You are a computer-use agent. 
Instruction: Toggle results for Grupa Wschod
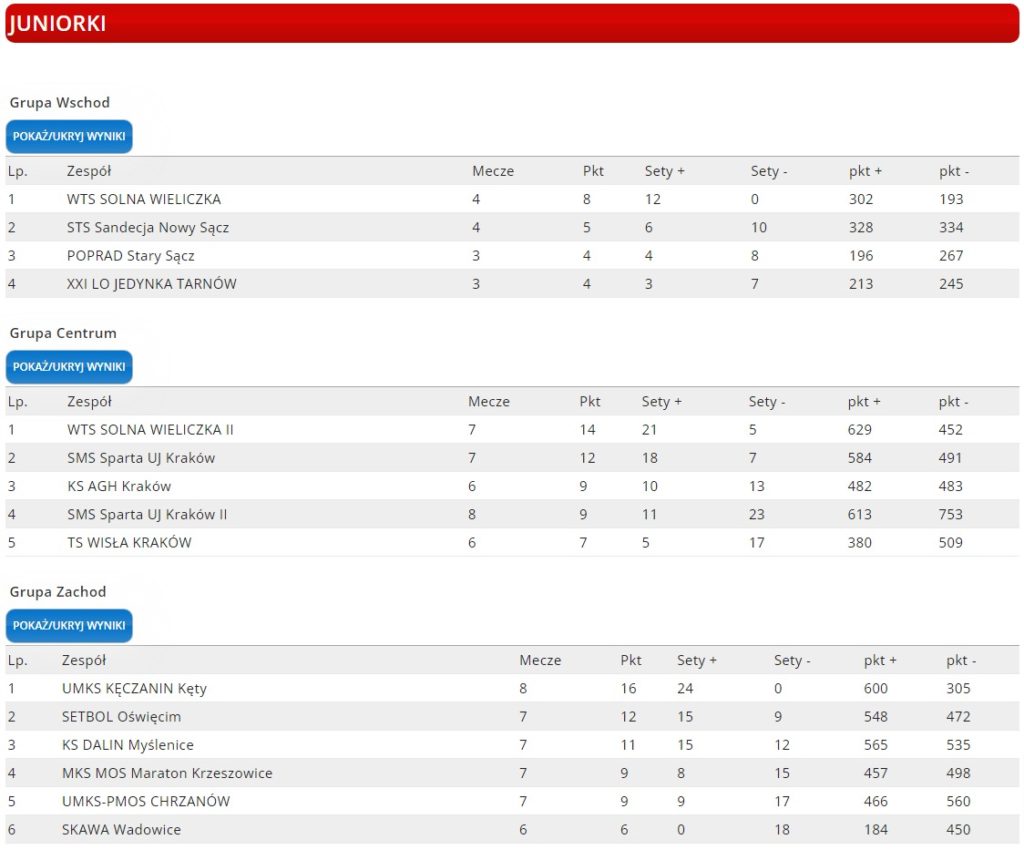pyautogui.click(x=69, y=136)
